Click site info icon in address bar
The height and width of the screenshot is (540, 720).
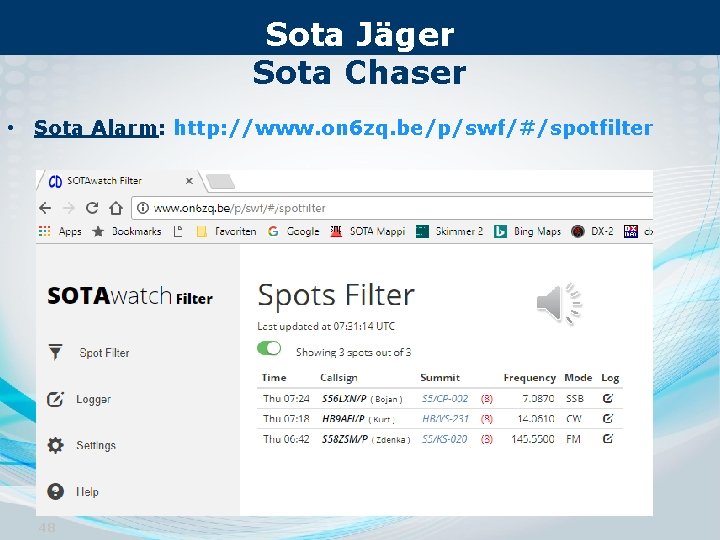point(143,208)
